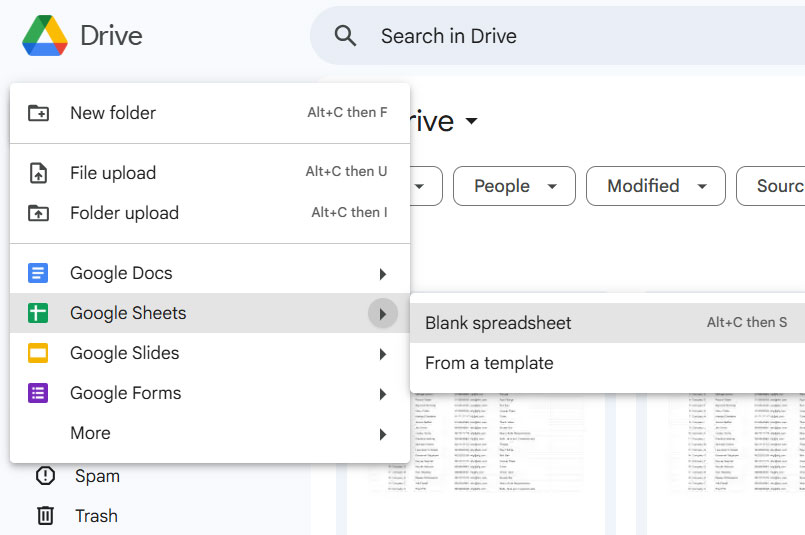Click the purple Google Forms icon
This screenshot has height=535, width=805.
(38, 393)
